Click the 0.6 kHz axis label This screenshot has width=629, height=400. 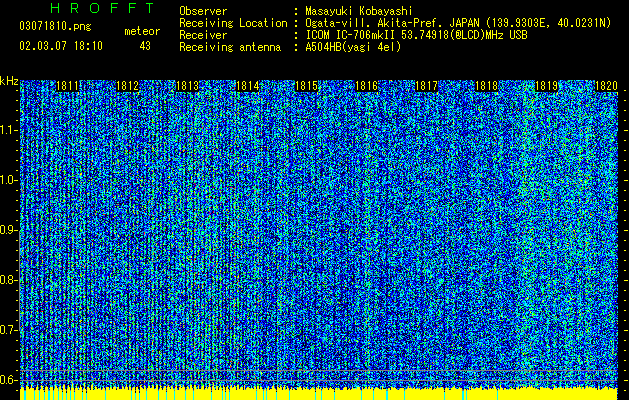pyautogui.click(x=9, y=380)
